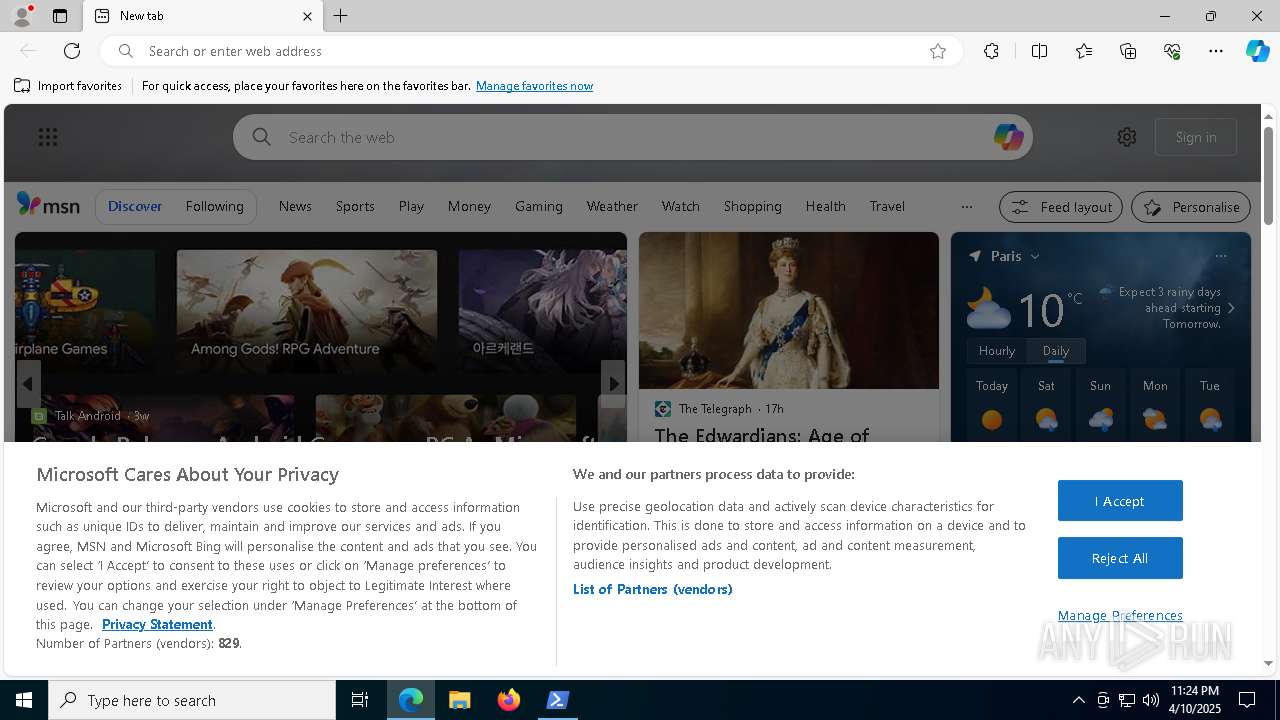Open Edge Settings and more menu
The width and height of the screenshot is (1280, 720).
tap(1216, 51)
